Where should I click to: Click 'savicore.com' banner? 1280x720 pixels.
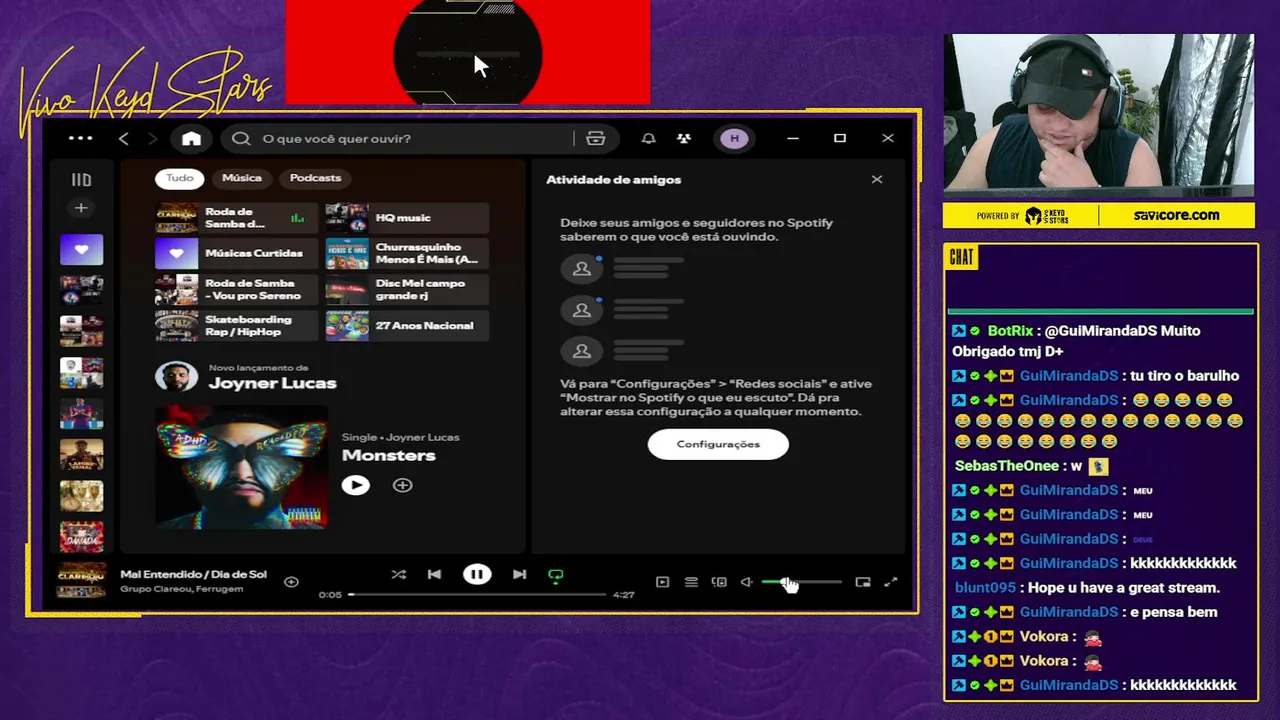pyautogui.click(x=1176, y=215)
